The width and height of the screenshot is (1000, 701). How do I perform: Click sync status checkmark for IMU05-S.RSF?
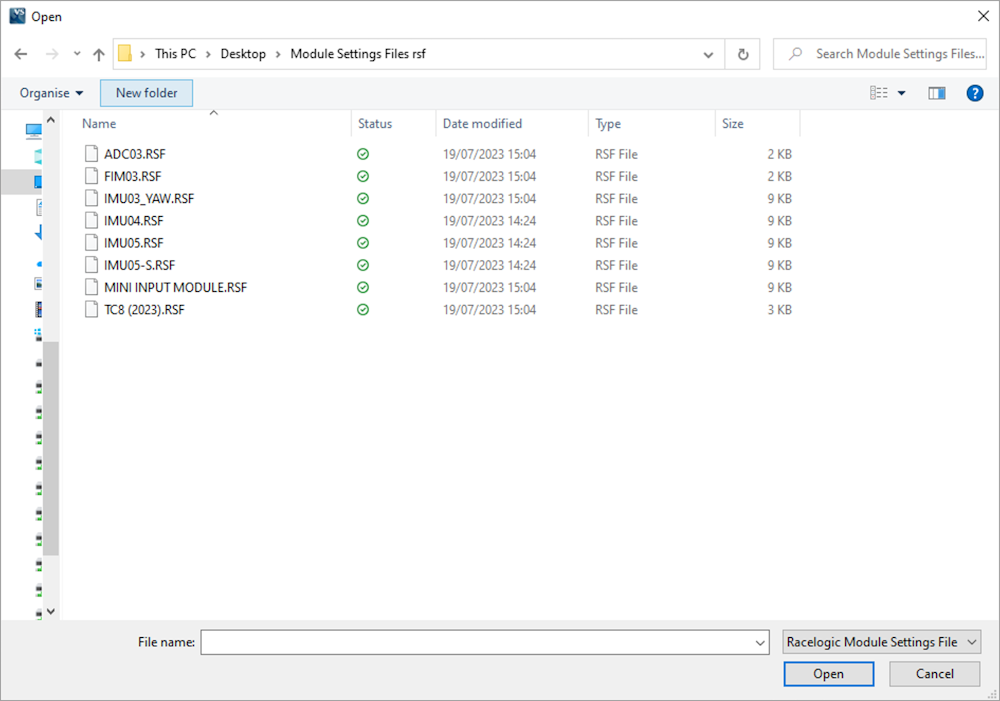click(x=363, y=265)
